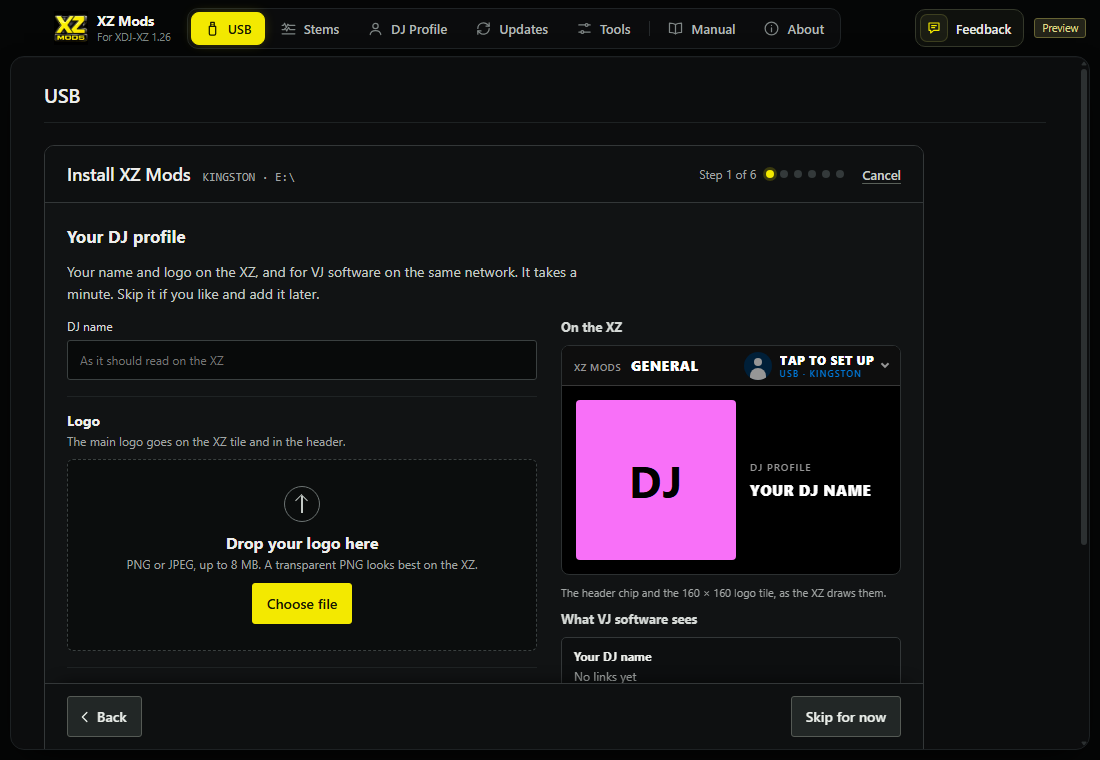Click the 'TAP TO SET UP' label
Viewport: 1100px width, 760px height.
[826, 360]
